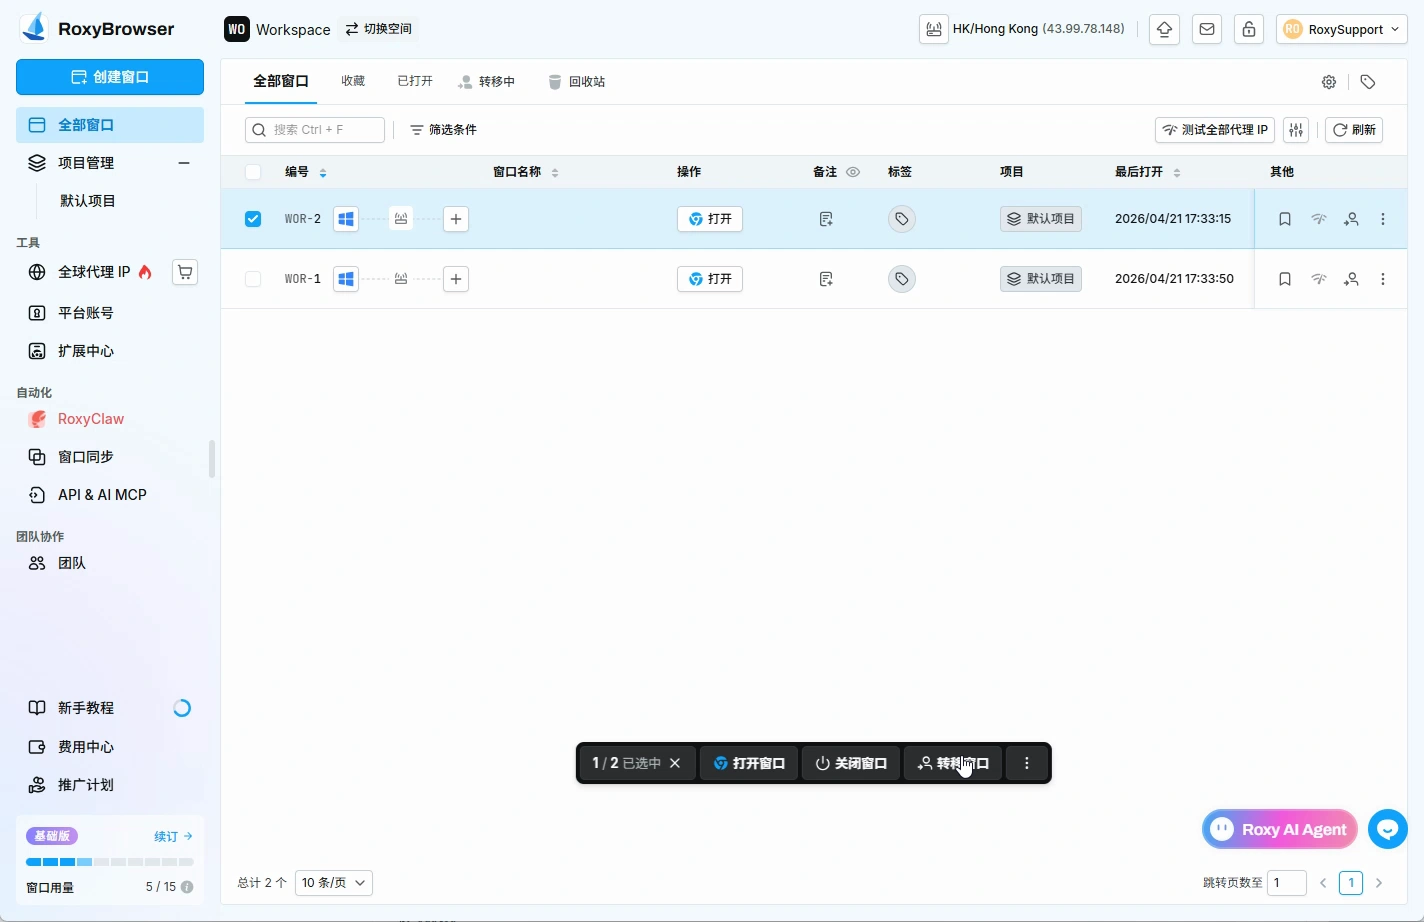Click the upload icon in the header
The height and width of the screenshot is (922, 1424).
(x=1164, y=29)
